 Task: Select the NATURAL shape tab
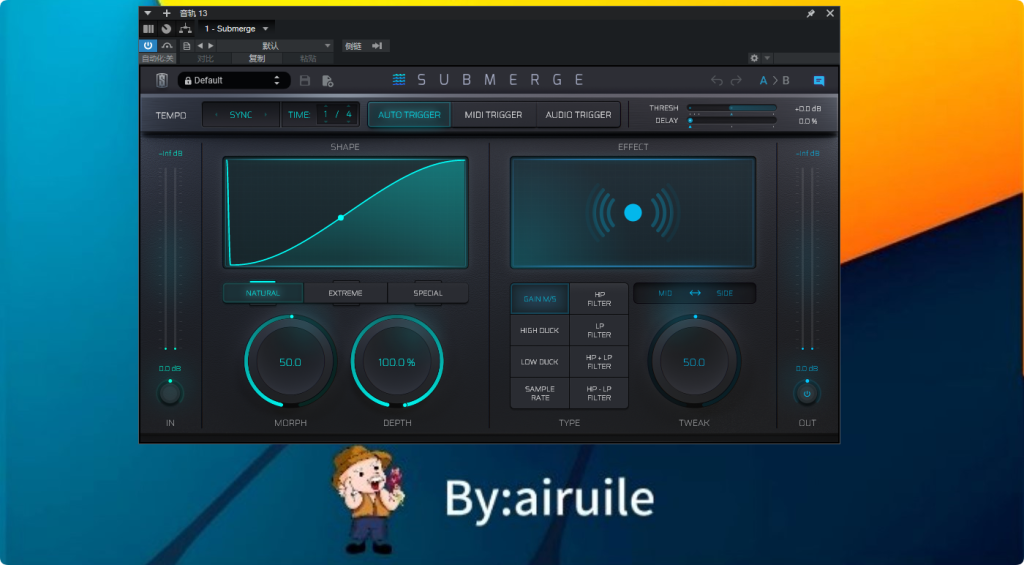click(263, 293)
